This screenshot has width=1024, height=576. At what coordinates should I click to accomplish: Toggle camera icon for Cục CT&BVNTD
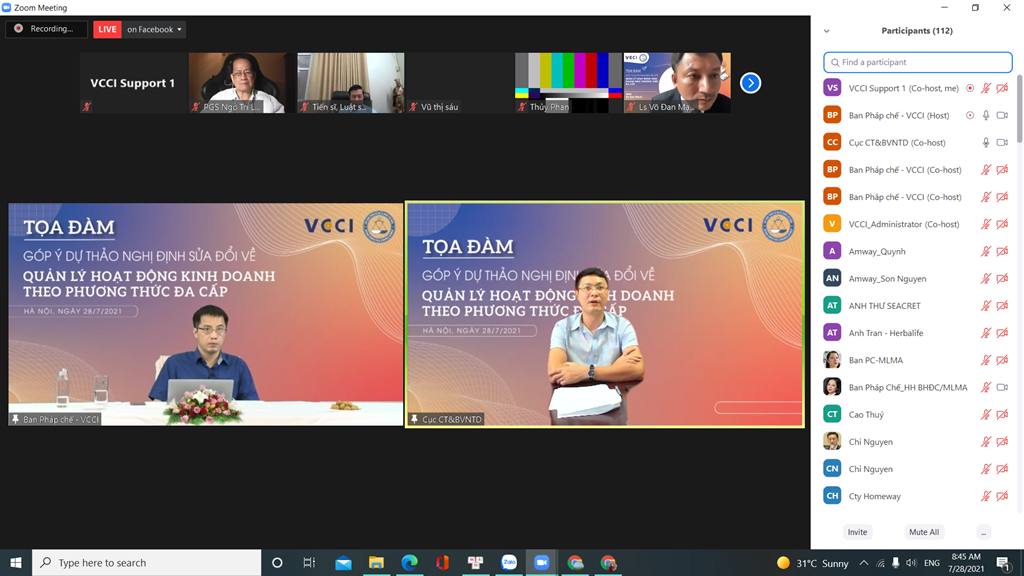1002,143
